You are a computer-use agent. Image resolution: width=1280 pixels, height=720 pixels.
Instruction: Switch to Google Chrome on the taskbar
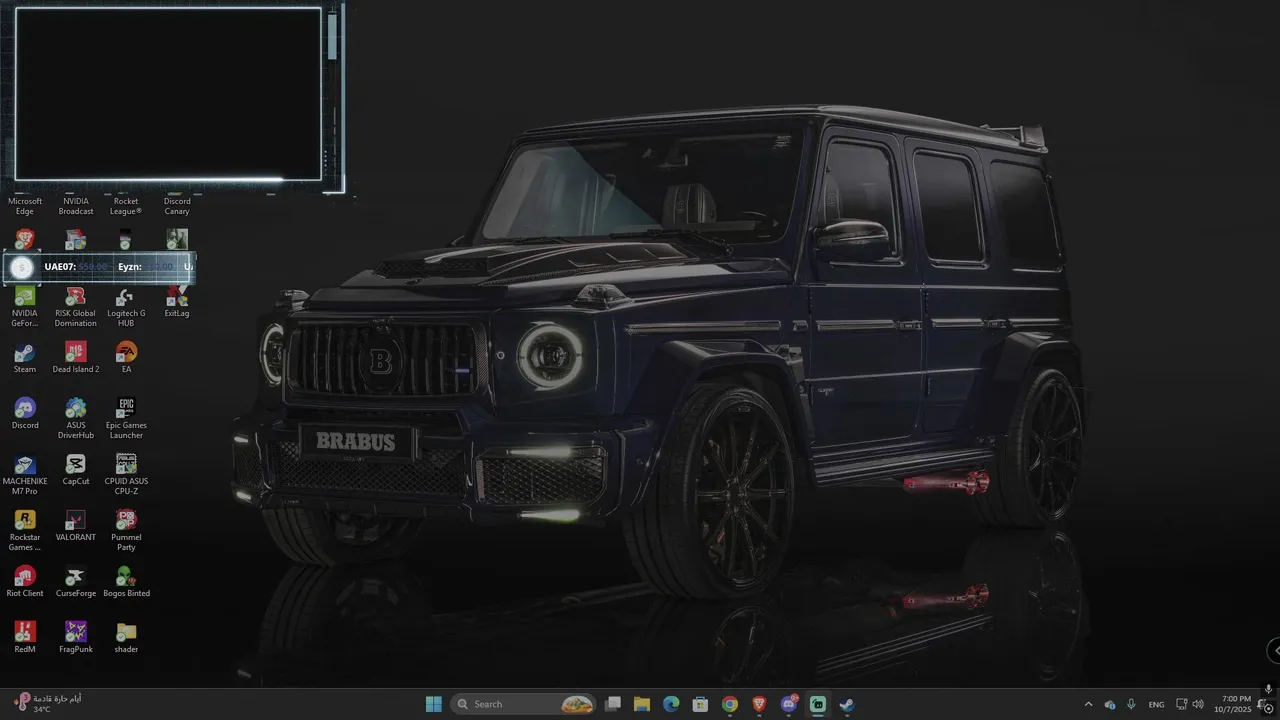coord(730,704)
